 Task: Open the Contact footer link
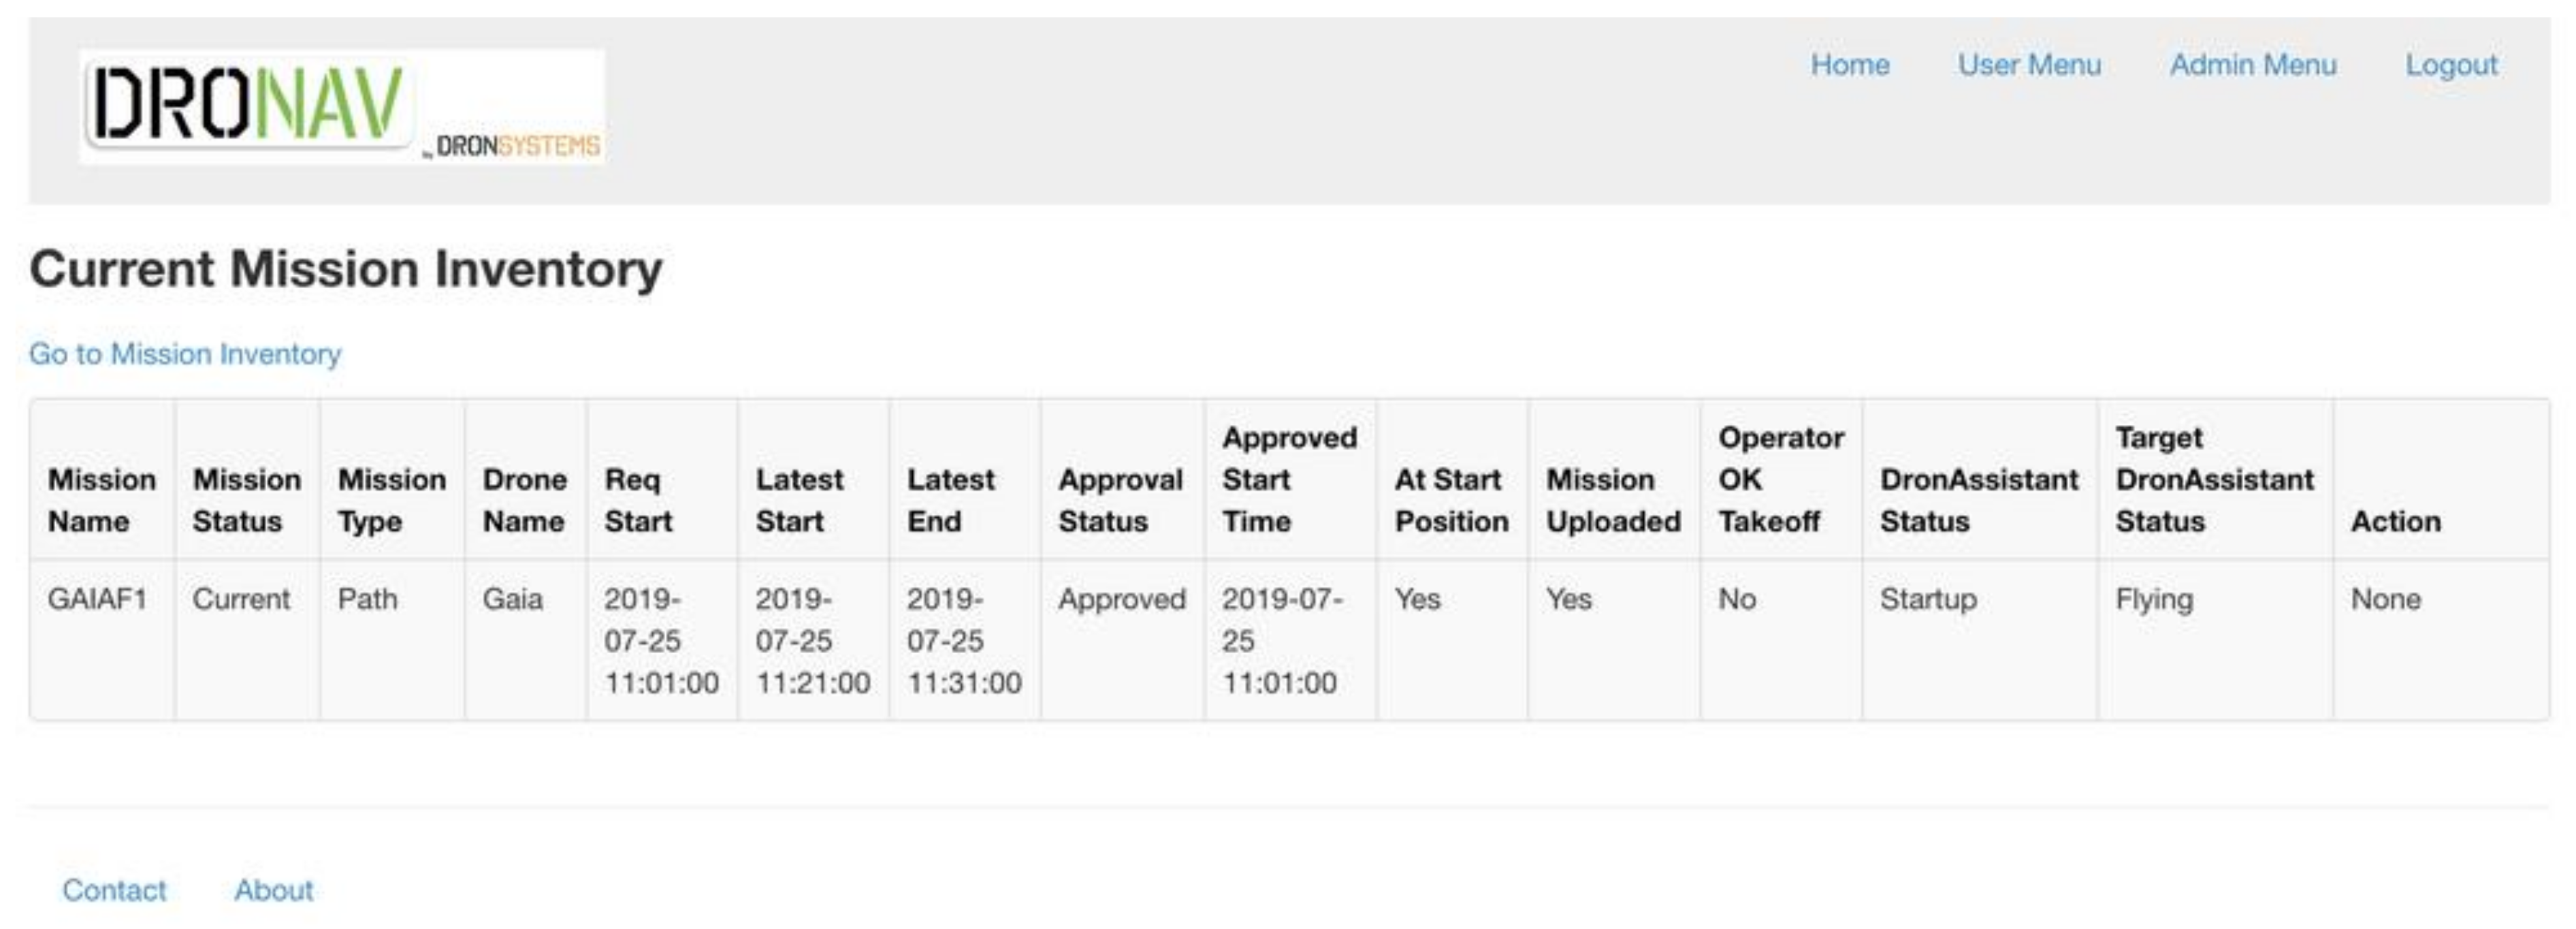[114, 890]
